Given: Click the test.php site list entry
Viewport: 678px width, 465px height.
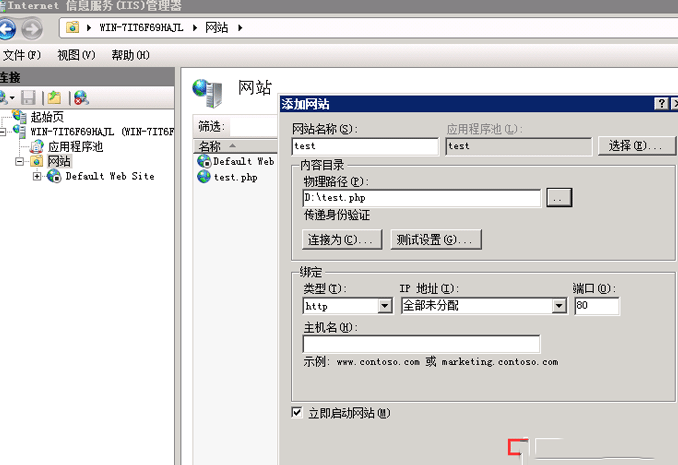Looking at the screenshot, I should [x=236, y=177].
